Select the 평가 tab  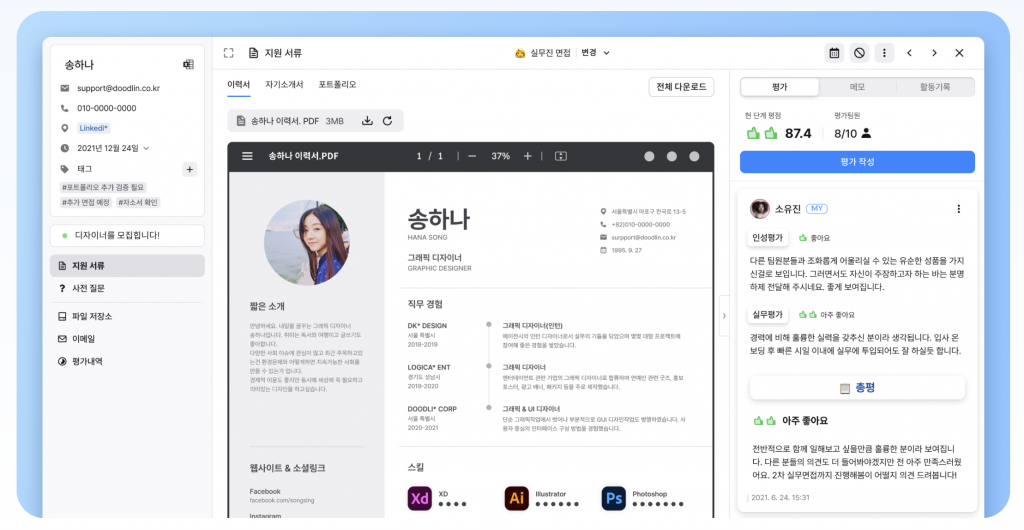[780, 87]
